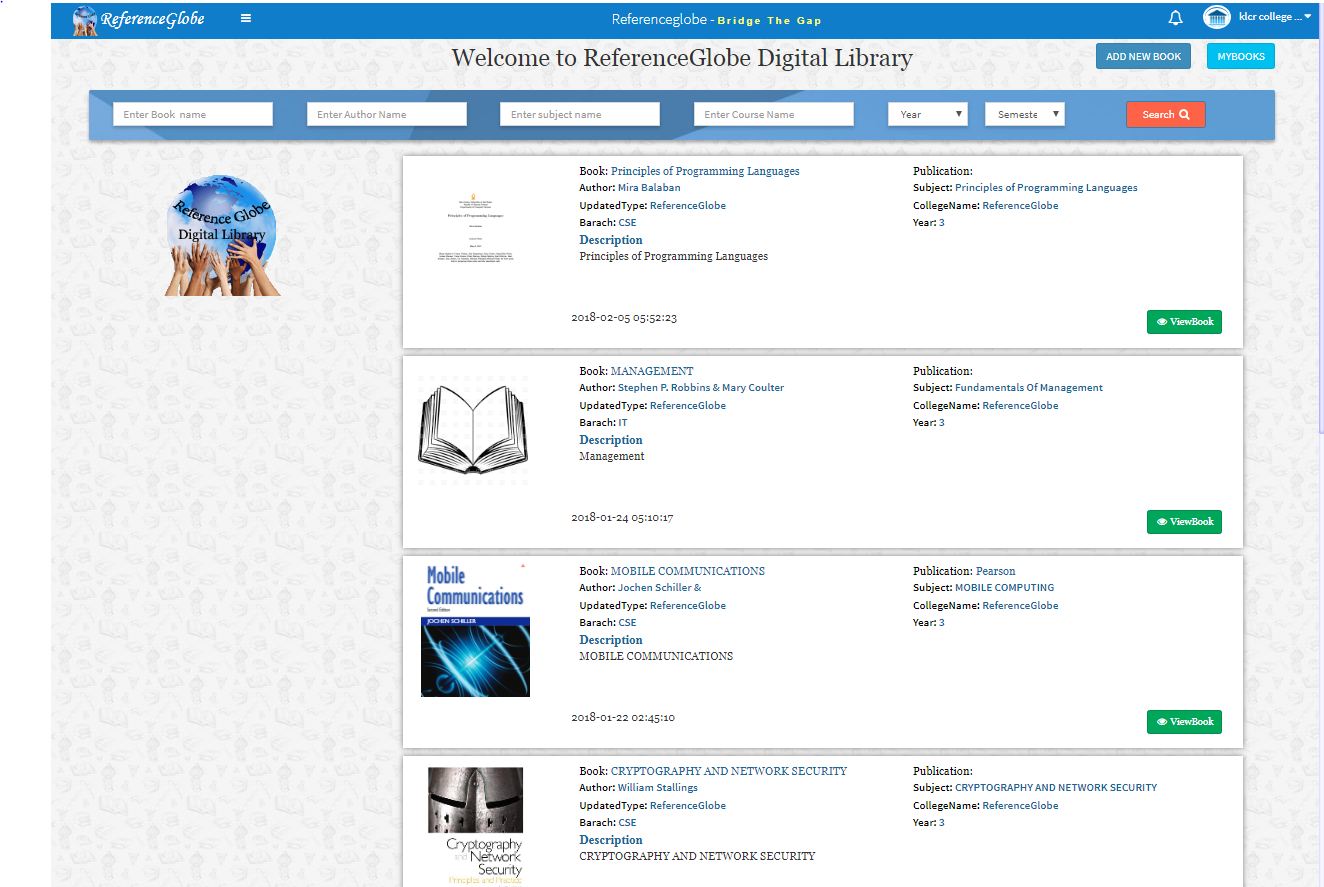This screenshot has height=887, width=1324.
Task: Open the notification bell
Action: pyautogui.click(x=1176, y=18)
